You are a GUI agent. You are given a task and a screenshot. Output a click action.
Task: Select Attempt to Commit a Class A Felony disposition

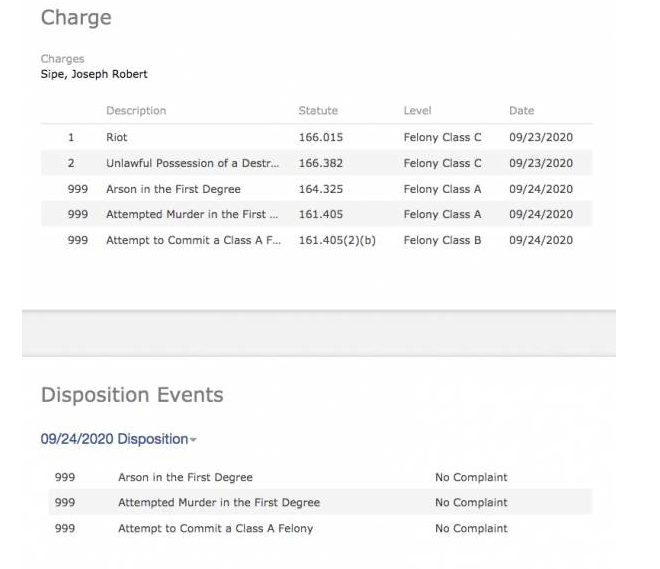(320, 529)
